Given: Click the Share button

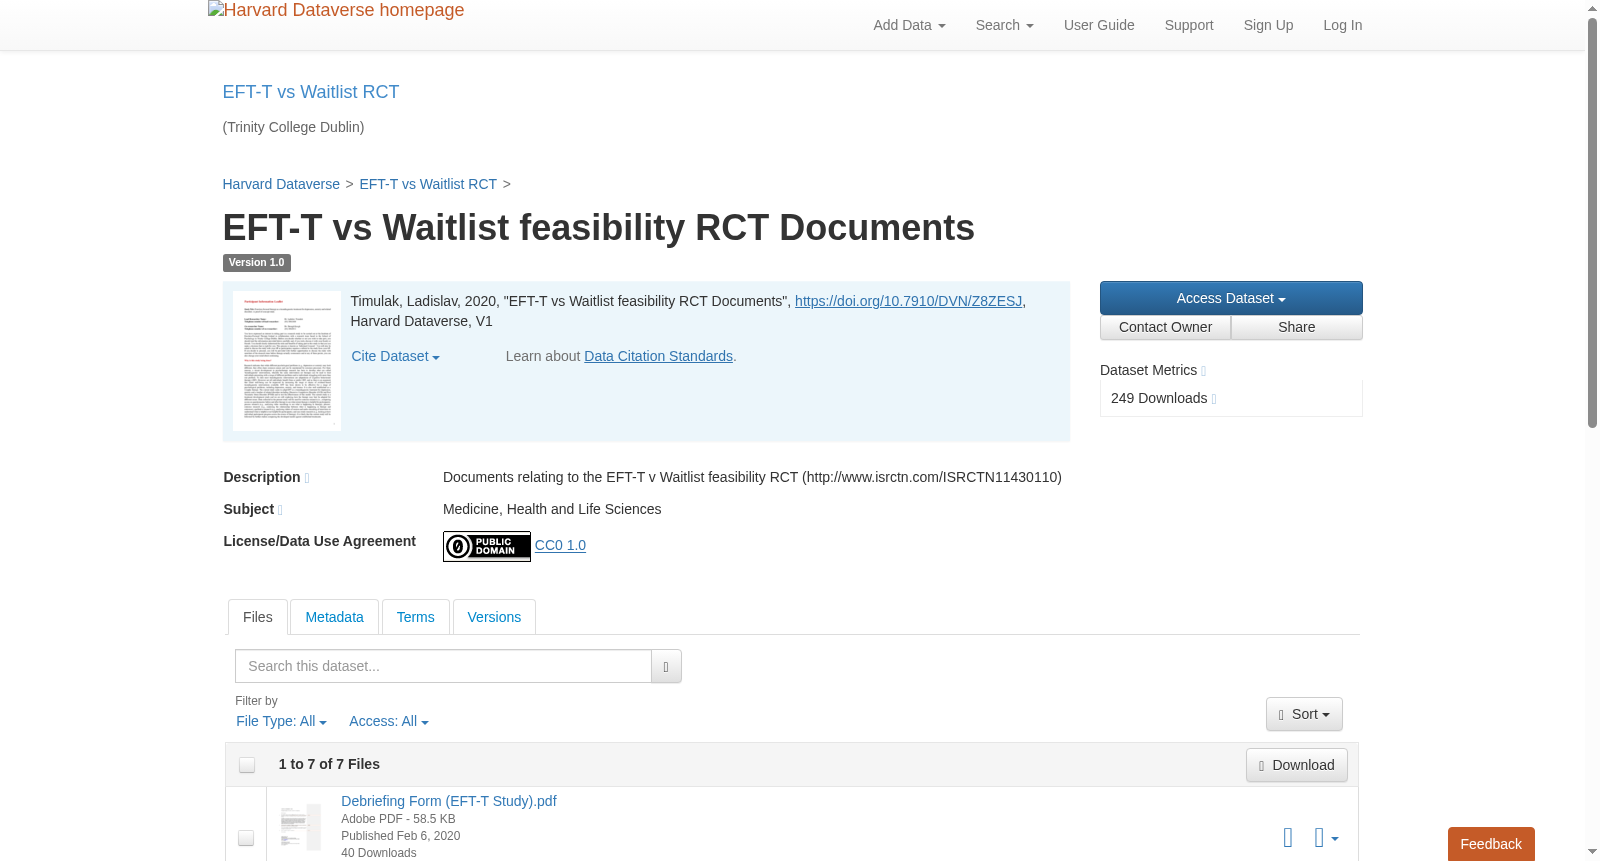Looking at the screenshot, I should tap(1297, 327).
